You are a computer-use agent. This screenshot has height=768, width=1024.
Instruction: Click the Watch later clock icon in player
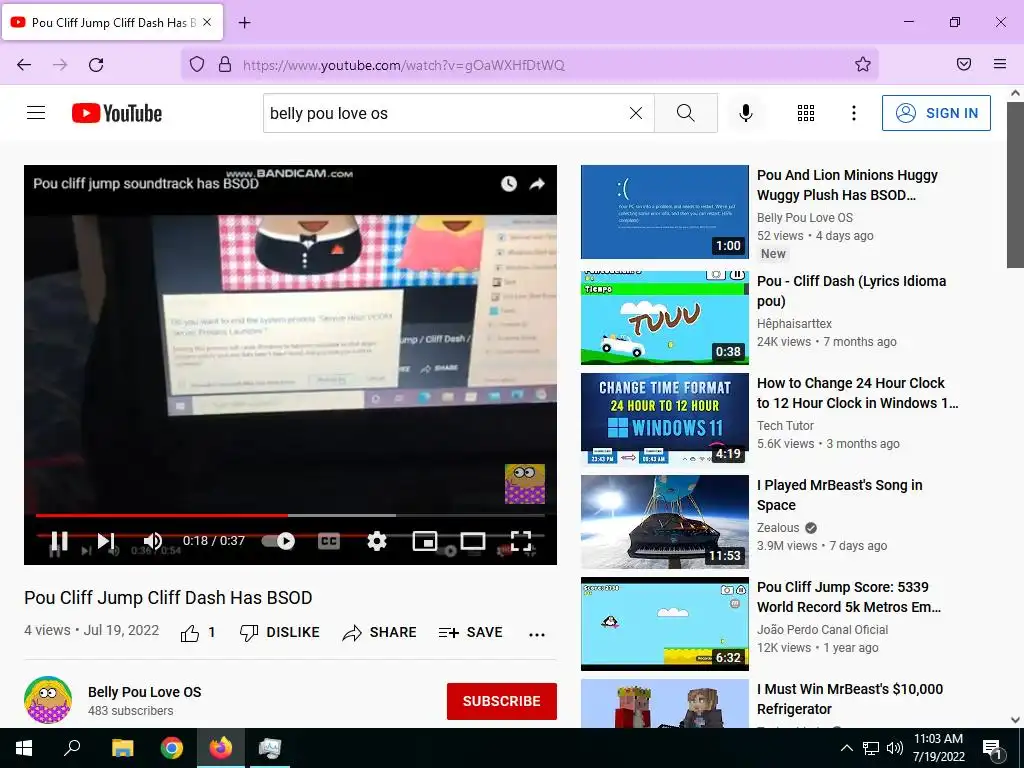[509, 184]
